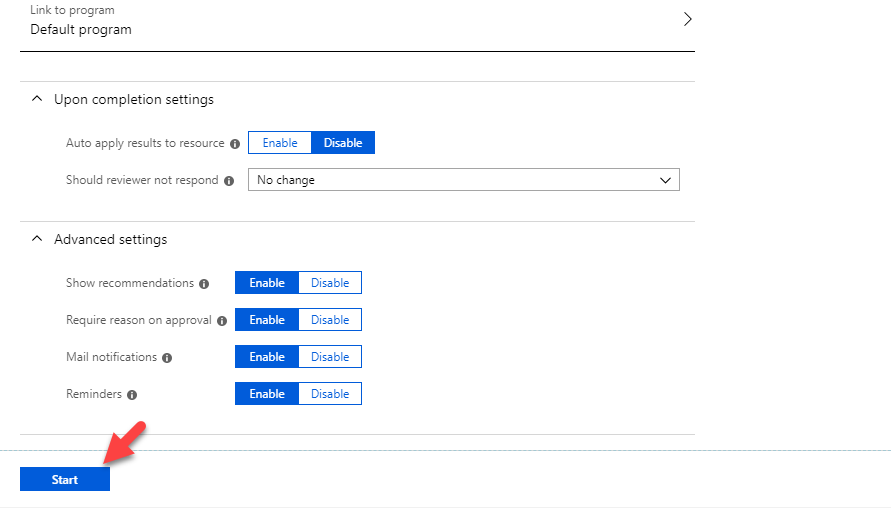891x508 pixels.
Task: Open Link to program chevron arrow
Action: pos(688,19)
